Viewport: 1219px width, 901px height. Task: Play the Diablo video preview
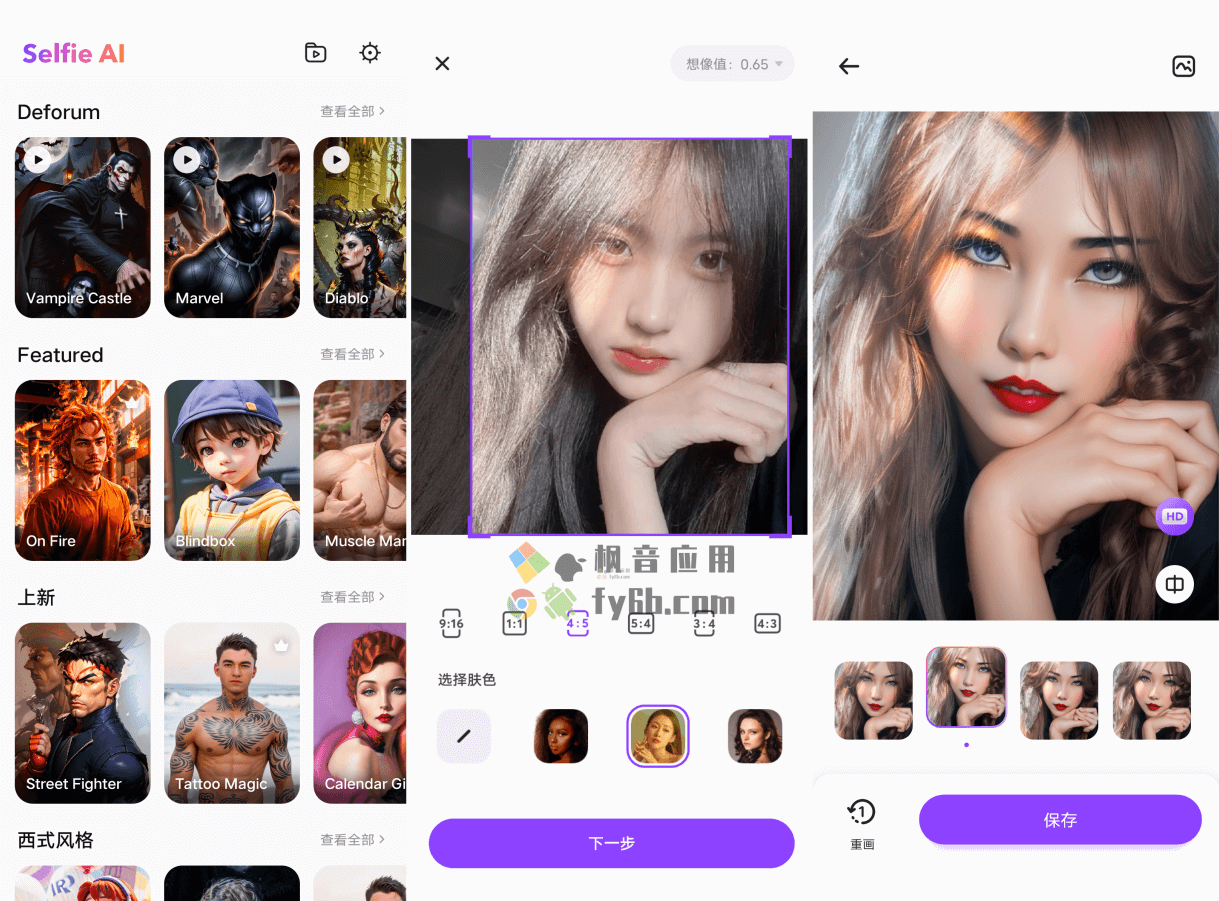(x=336, y=159)
